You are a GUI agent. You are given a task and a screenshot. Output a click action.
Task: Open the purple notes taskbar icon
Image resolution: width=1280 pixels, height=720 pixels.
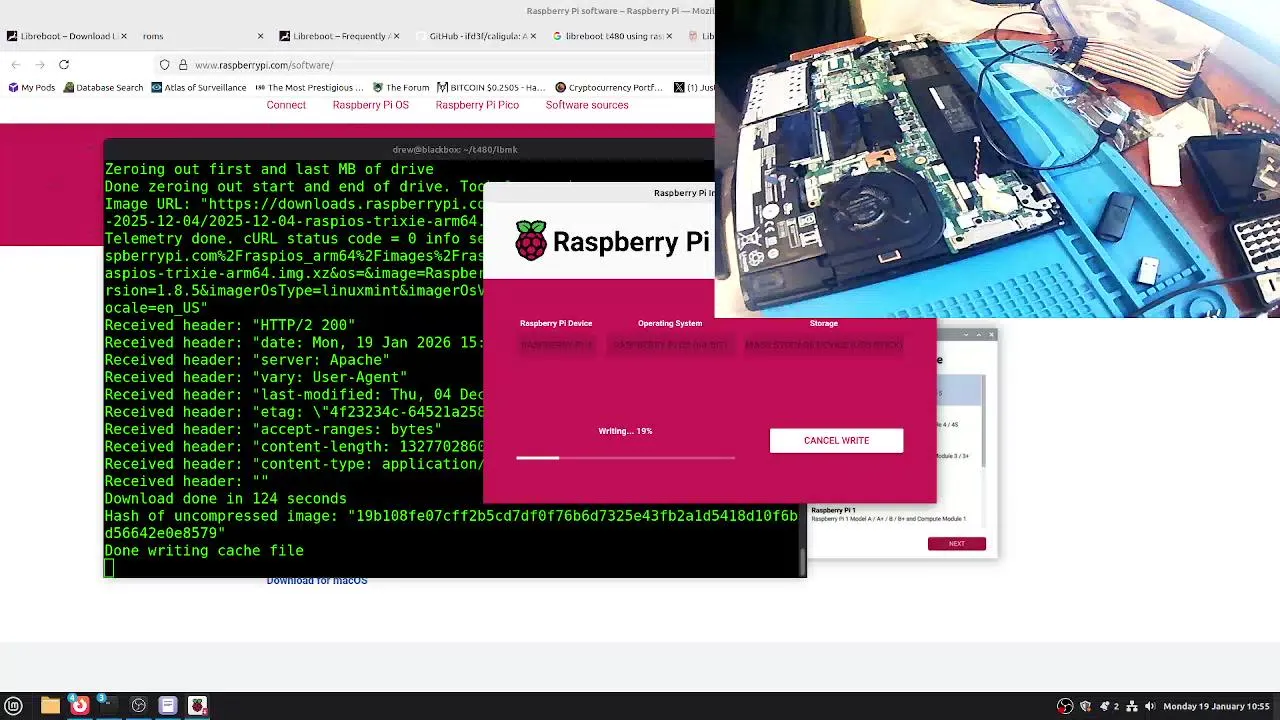click(x=168, y=706)
